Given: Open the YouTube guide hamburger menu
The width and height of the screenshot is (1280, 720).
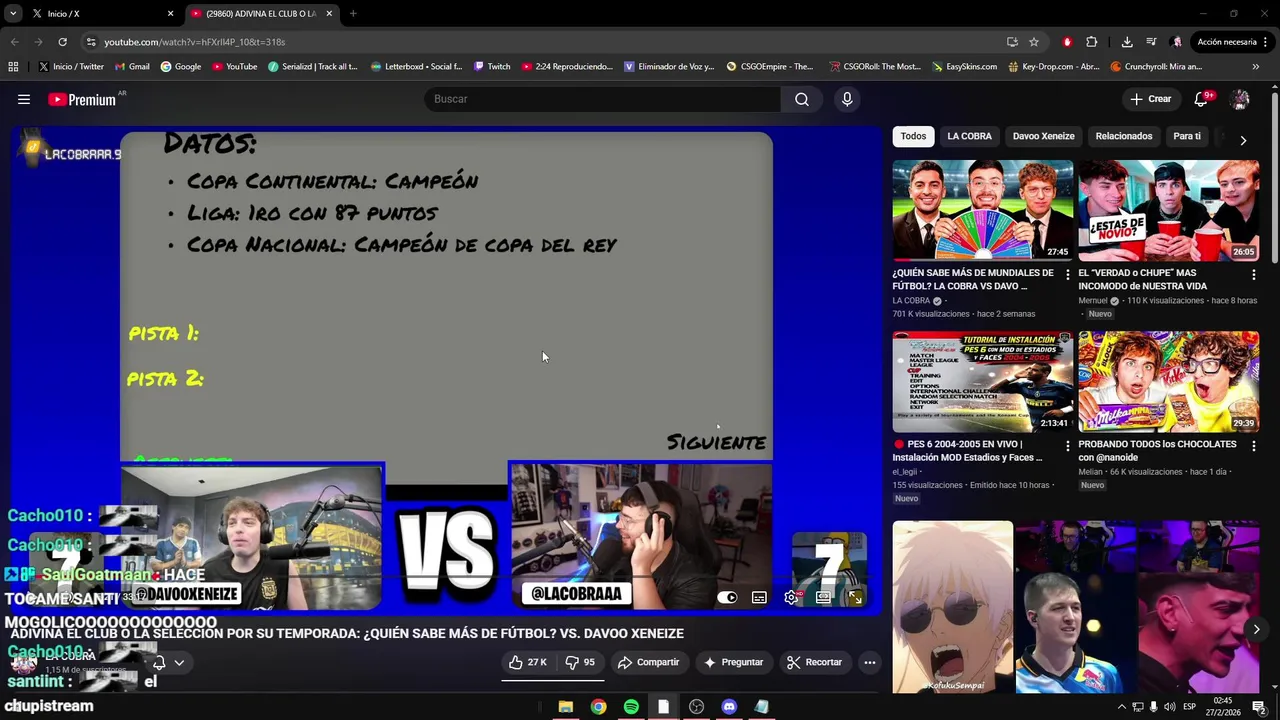Looking at the screenshot, I should [x=24, y=99].
